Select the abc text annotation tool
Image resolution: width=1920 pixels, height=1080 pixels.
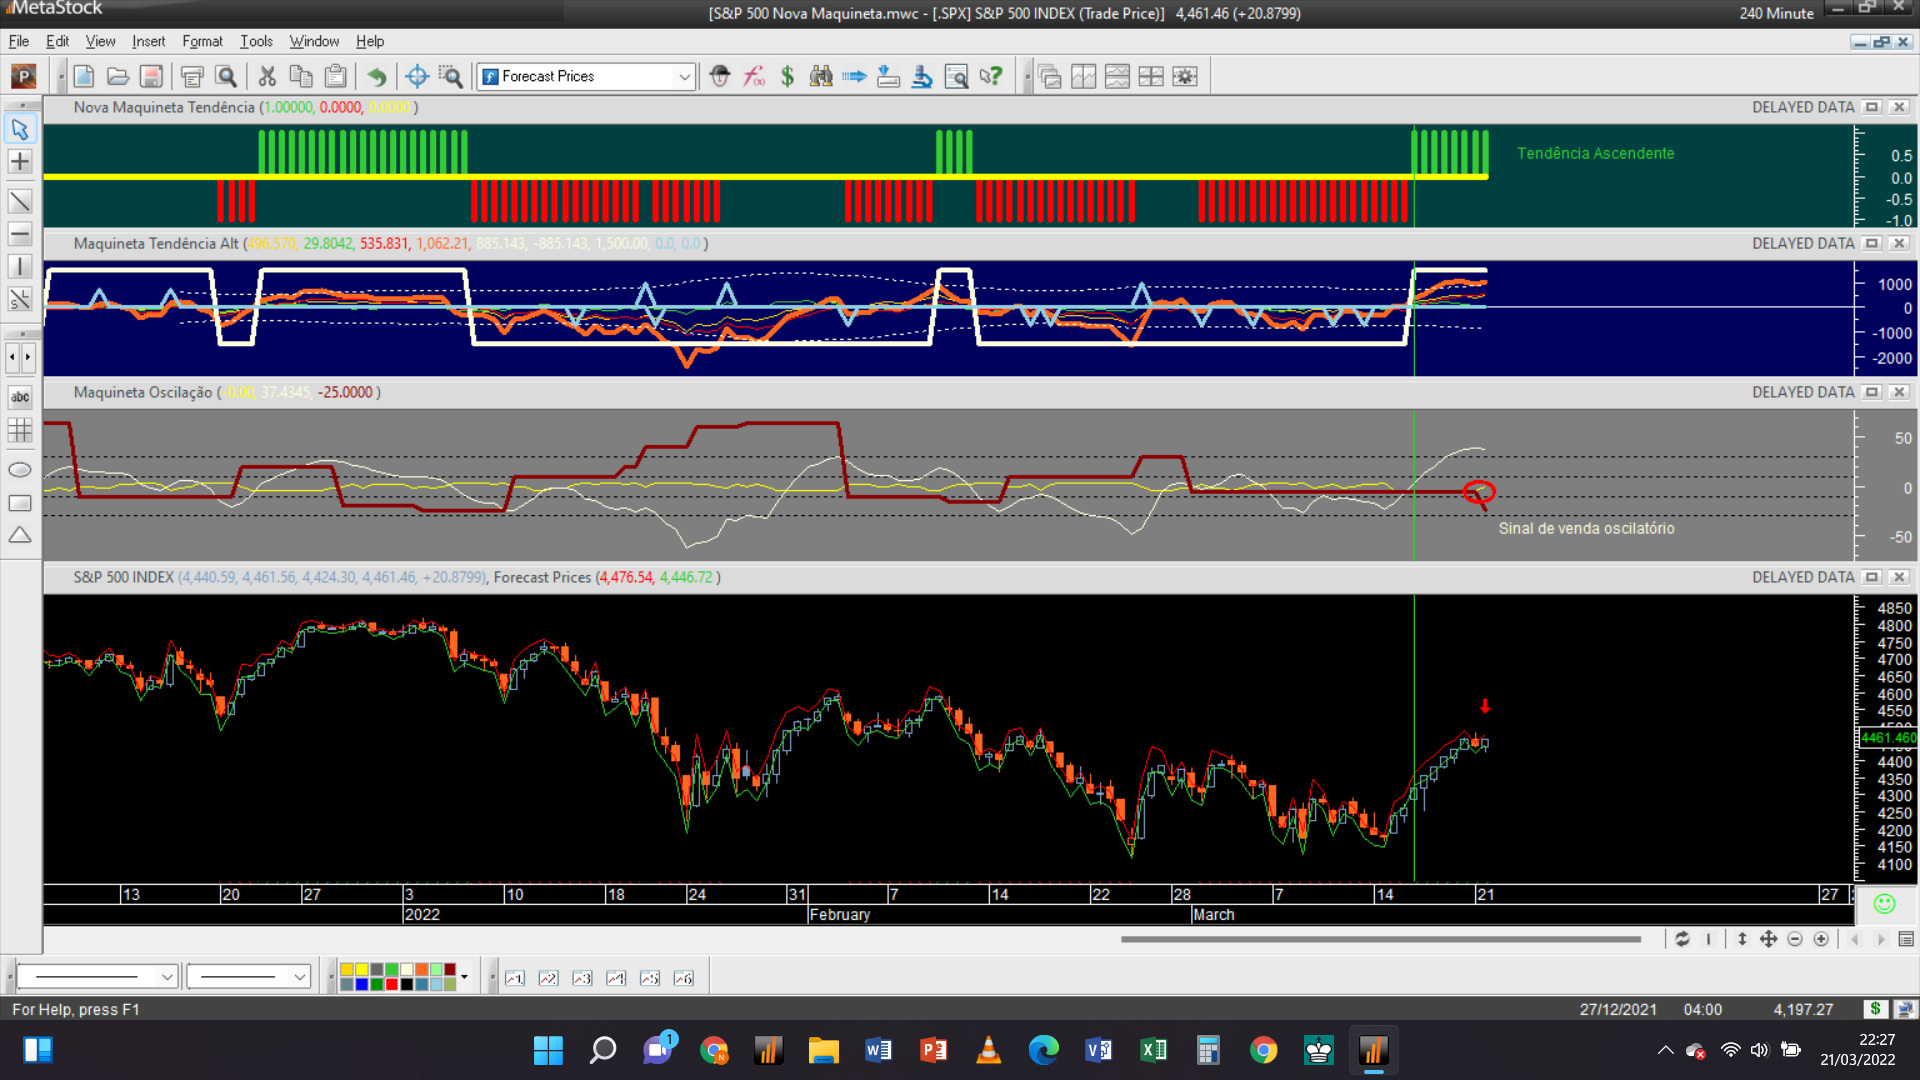point(19,397)
